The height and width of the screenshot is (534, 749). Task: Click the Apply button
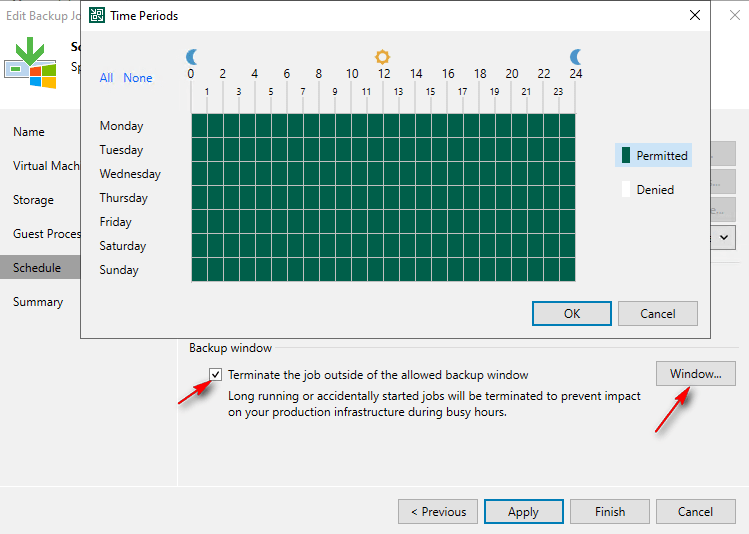[x=523, y=512]
